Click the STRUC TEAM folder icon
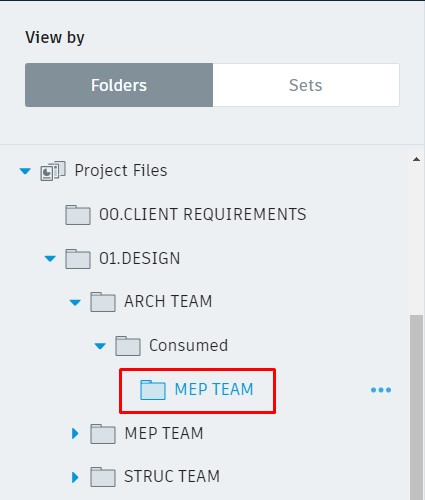425x500 pixels. coord(103,477)
